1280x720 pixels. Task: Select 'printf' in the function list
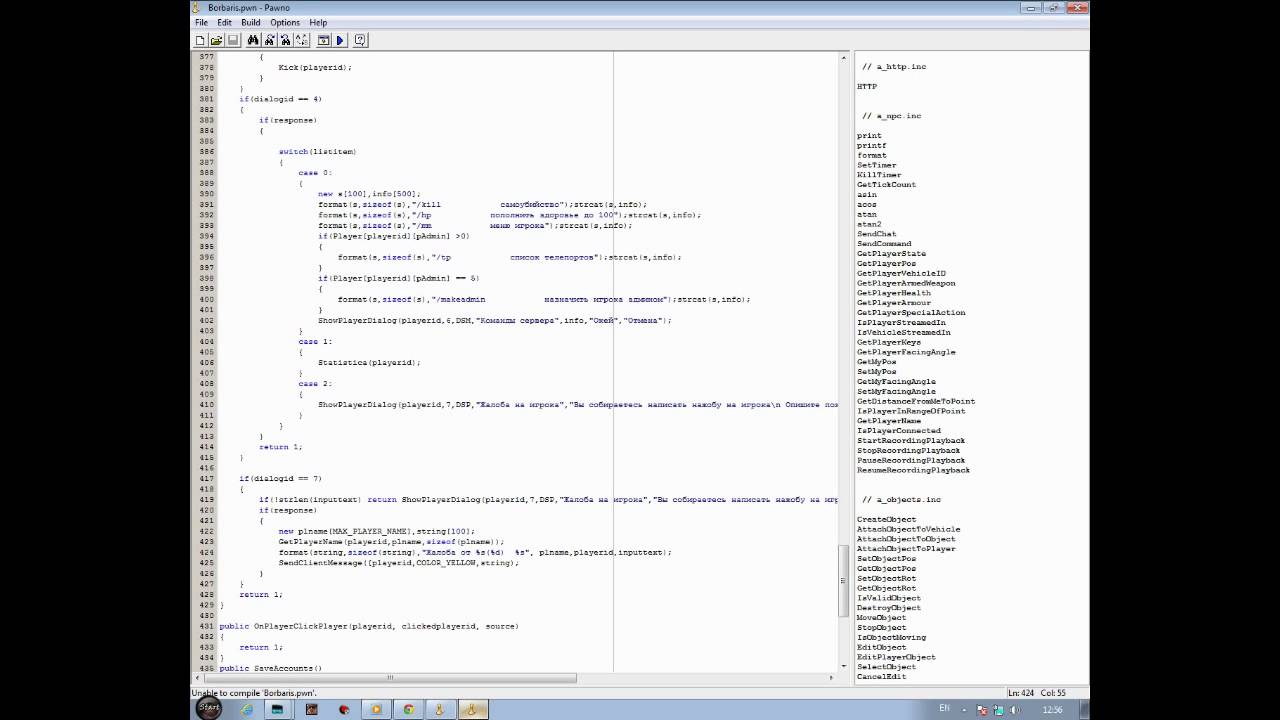click(871, 145)
